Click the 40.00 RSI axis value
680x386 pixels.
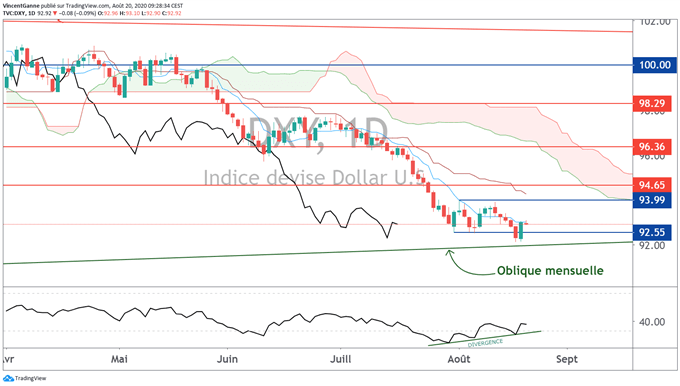click(652, 322)
